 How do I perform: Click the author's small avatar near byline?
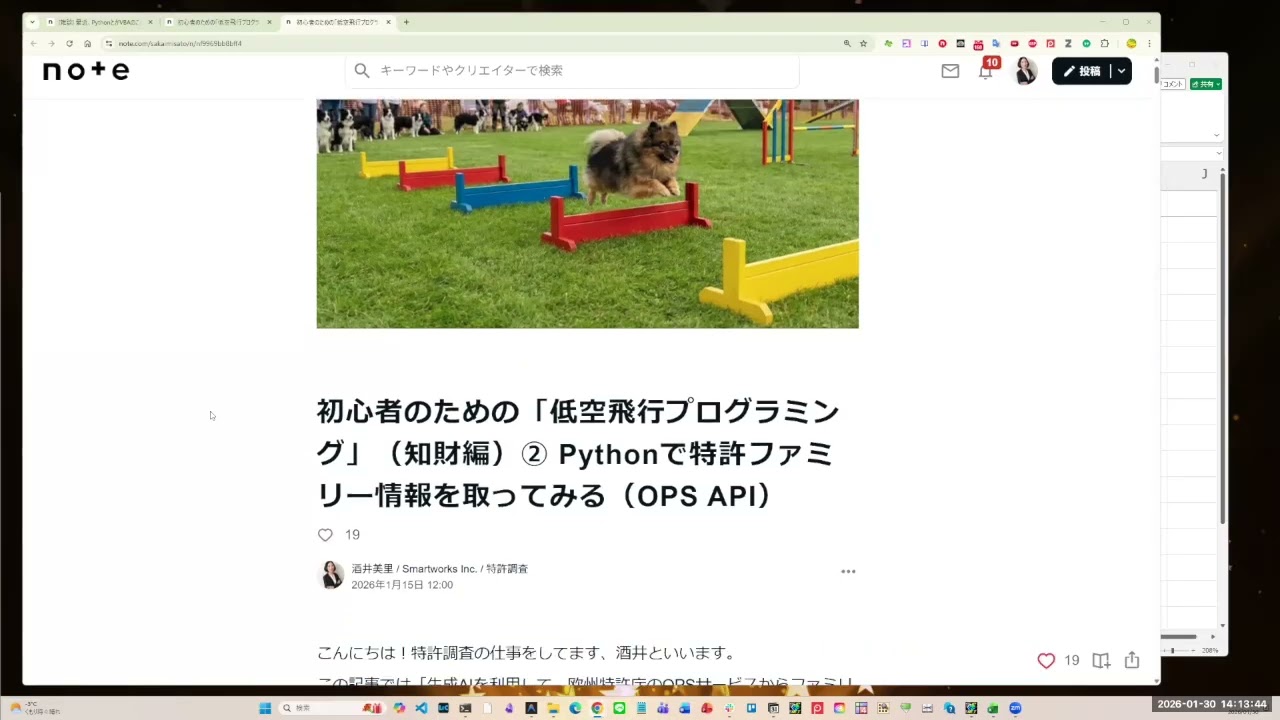pyautogui.click(x=331, y=575)
